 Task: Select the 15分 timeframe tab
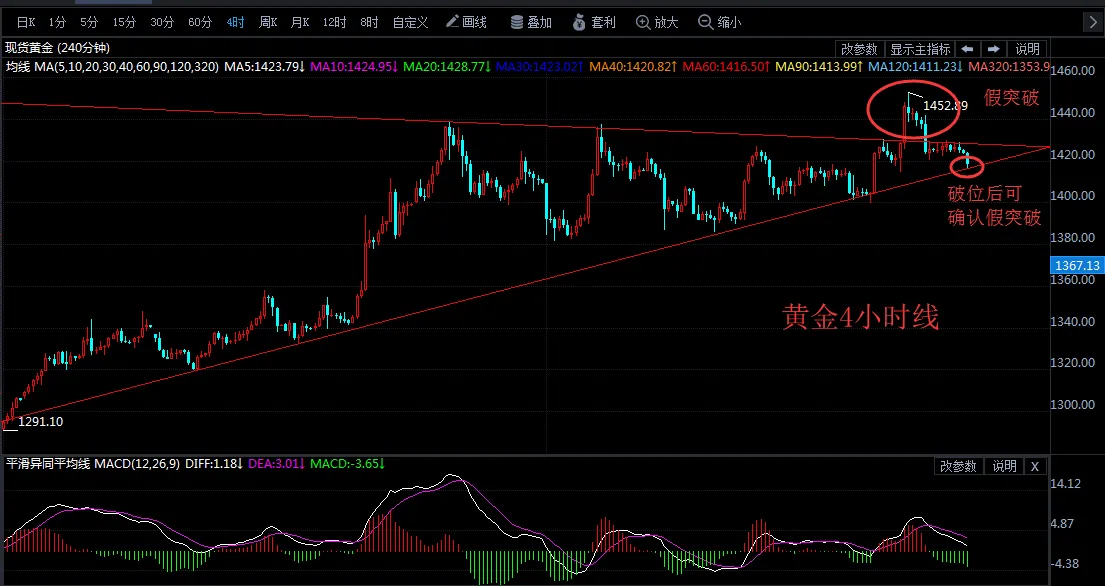point(124,23)
